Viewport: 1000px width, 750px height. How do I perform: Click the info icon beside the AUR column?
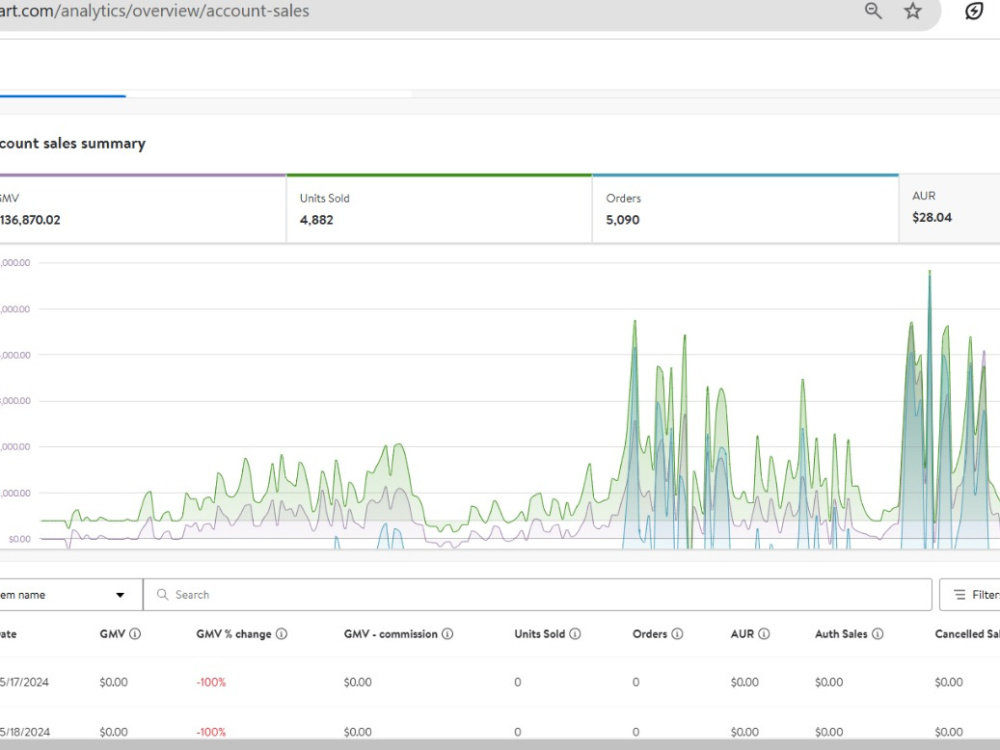pos(764,633)
